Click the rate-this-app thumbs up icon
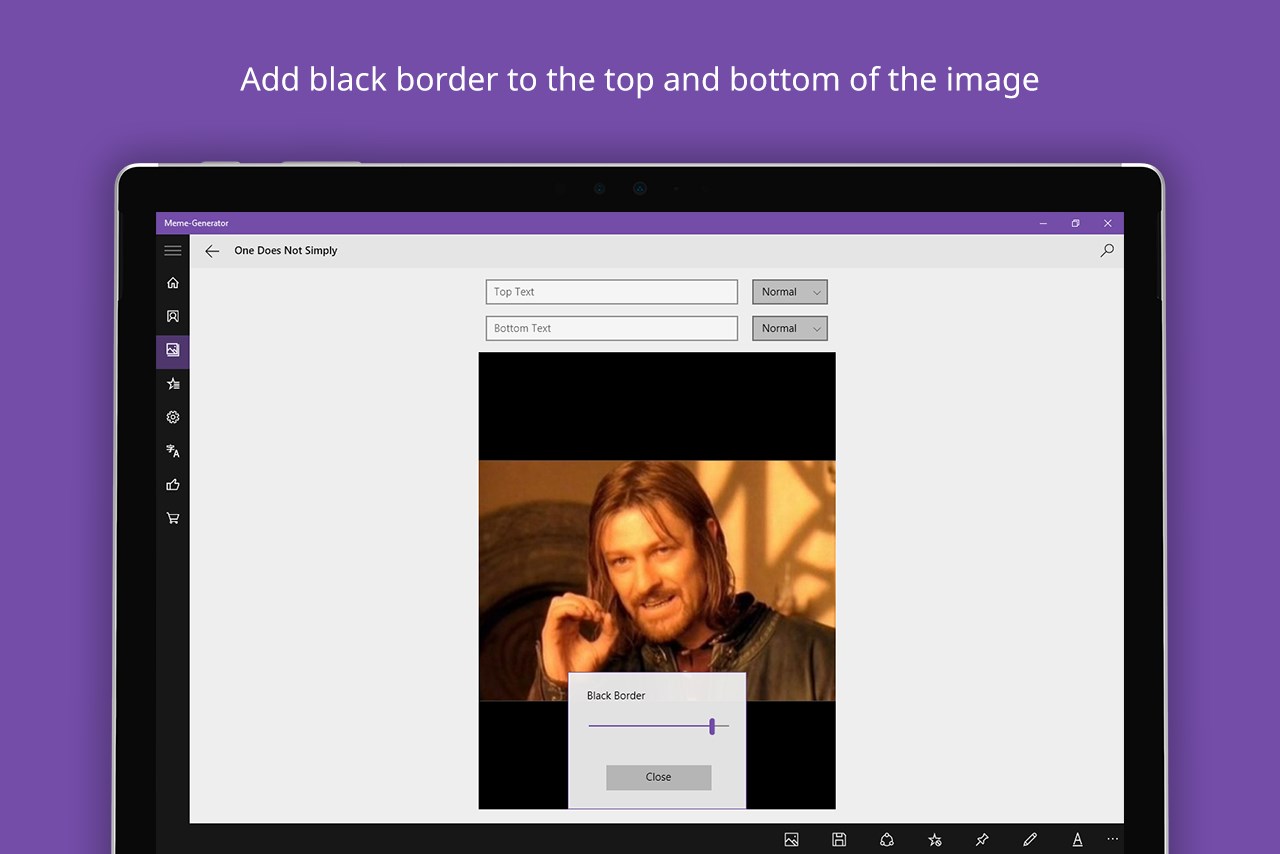Viewport: 1280px width, 854px height. tap(172, 484)
